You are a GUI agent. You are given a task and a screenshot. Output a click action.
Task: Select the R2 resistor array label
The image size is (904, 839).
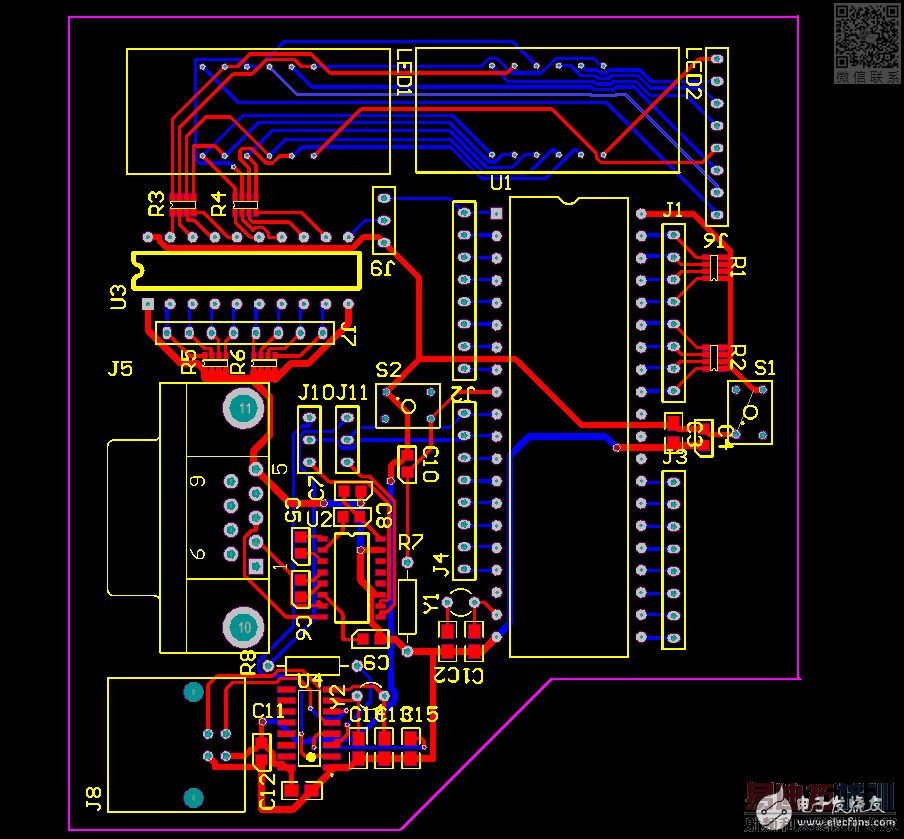coord(738,358)
